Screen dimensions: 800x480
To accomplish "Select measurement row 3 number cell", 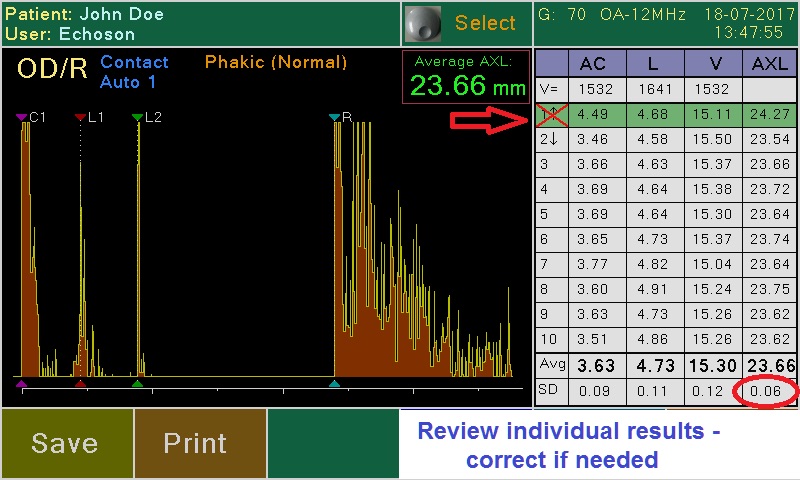I will pos(552,164).
